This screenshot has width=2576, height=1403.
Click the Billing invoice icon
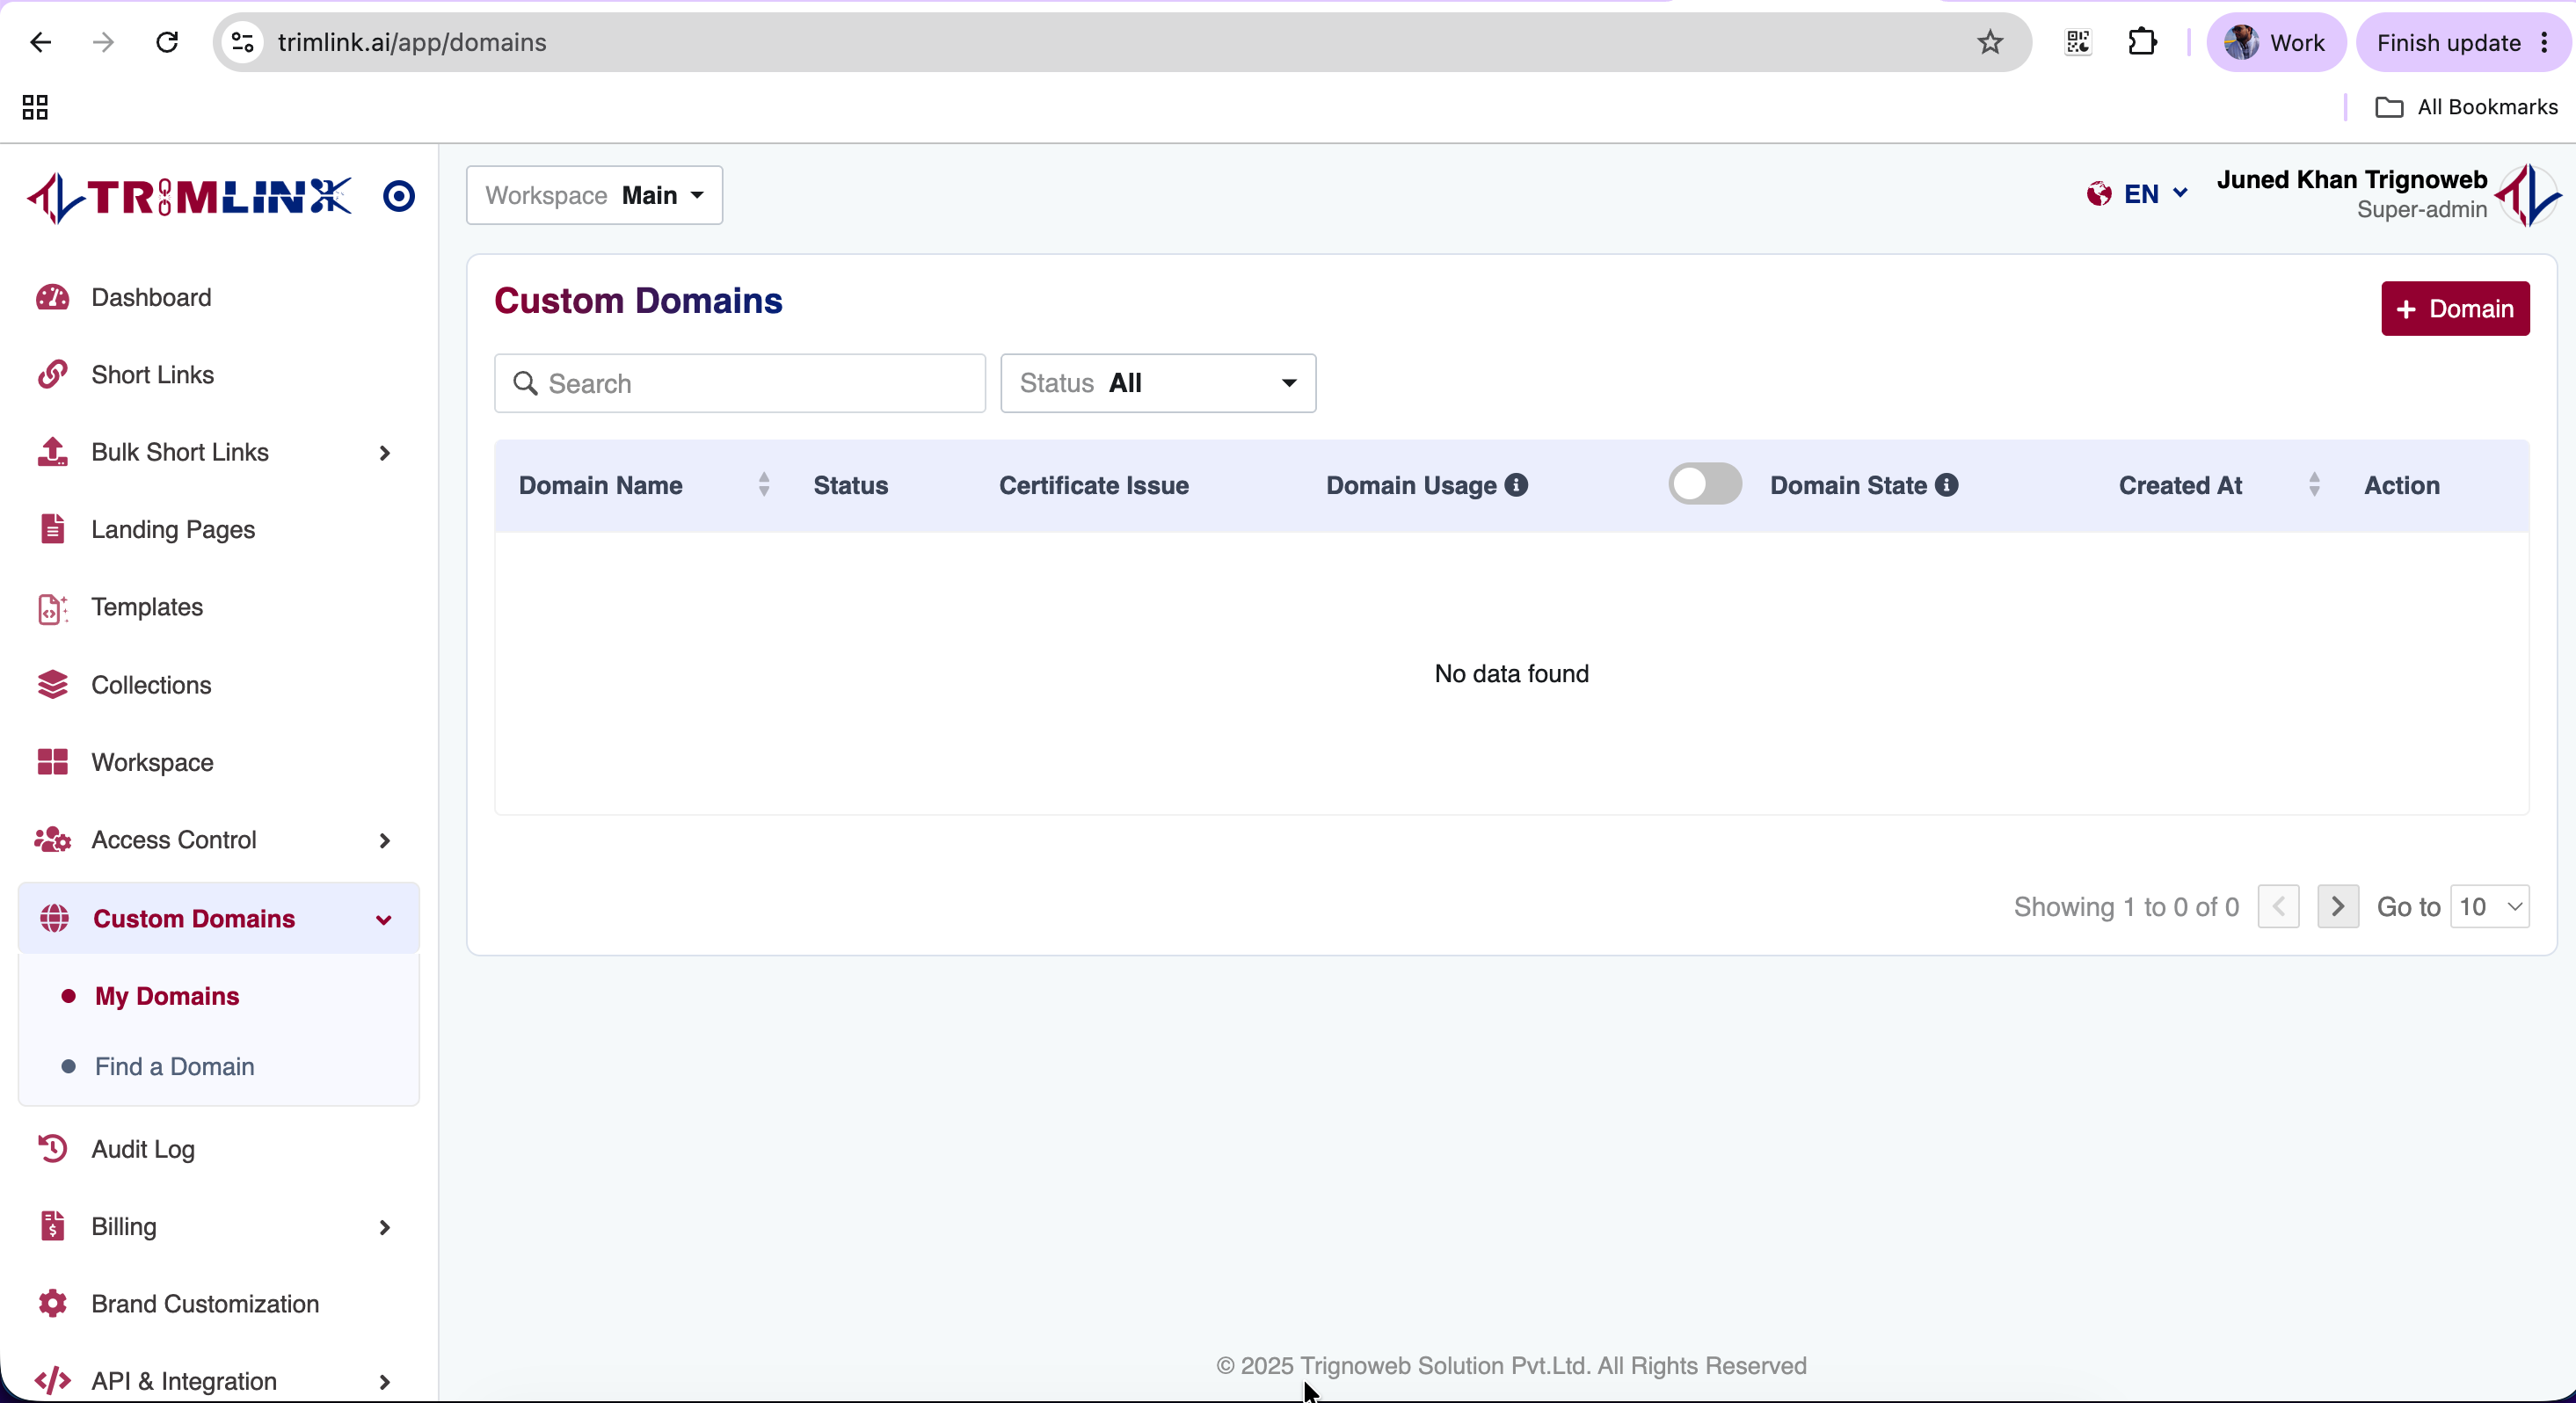tap(52, 1226)
